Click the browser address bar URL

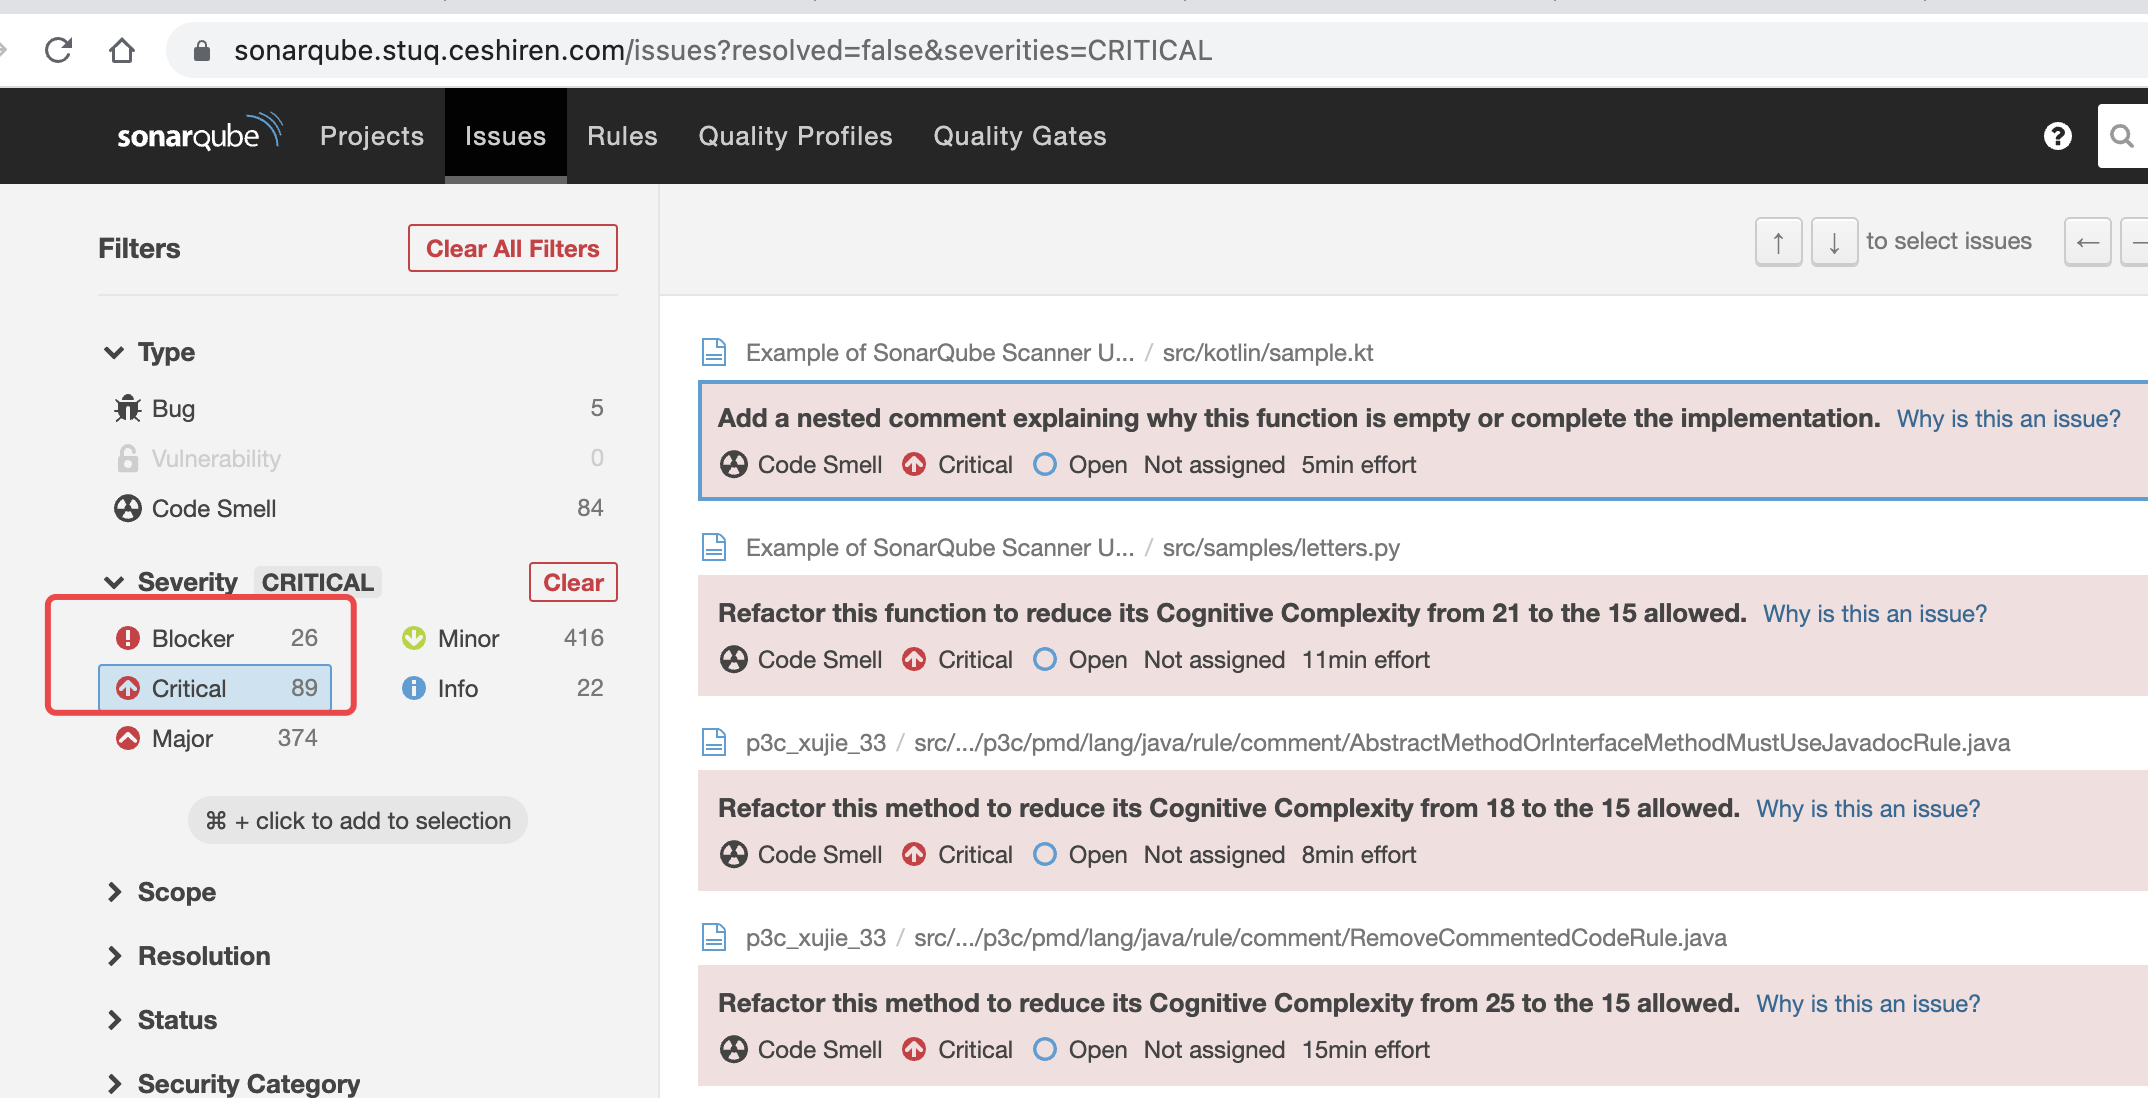(722, 50)
